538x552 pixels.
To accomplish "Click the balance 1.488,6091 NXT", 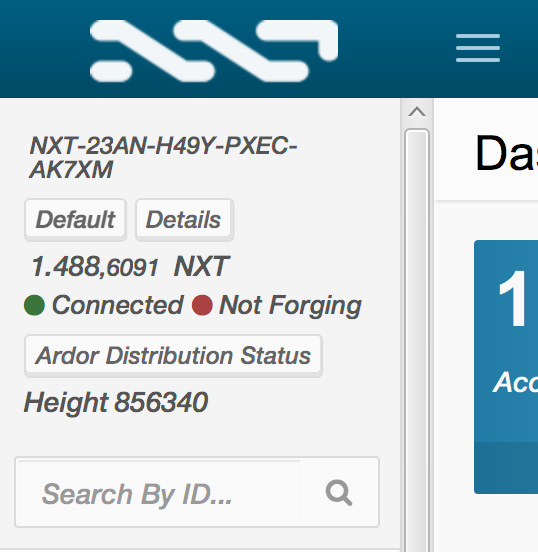I will [x=130, y=266].
